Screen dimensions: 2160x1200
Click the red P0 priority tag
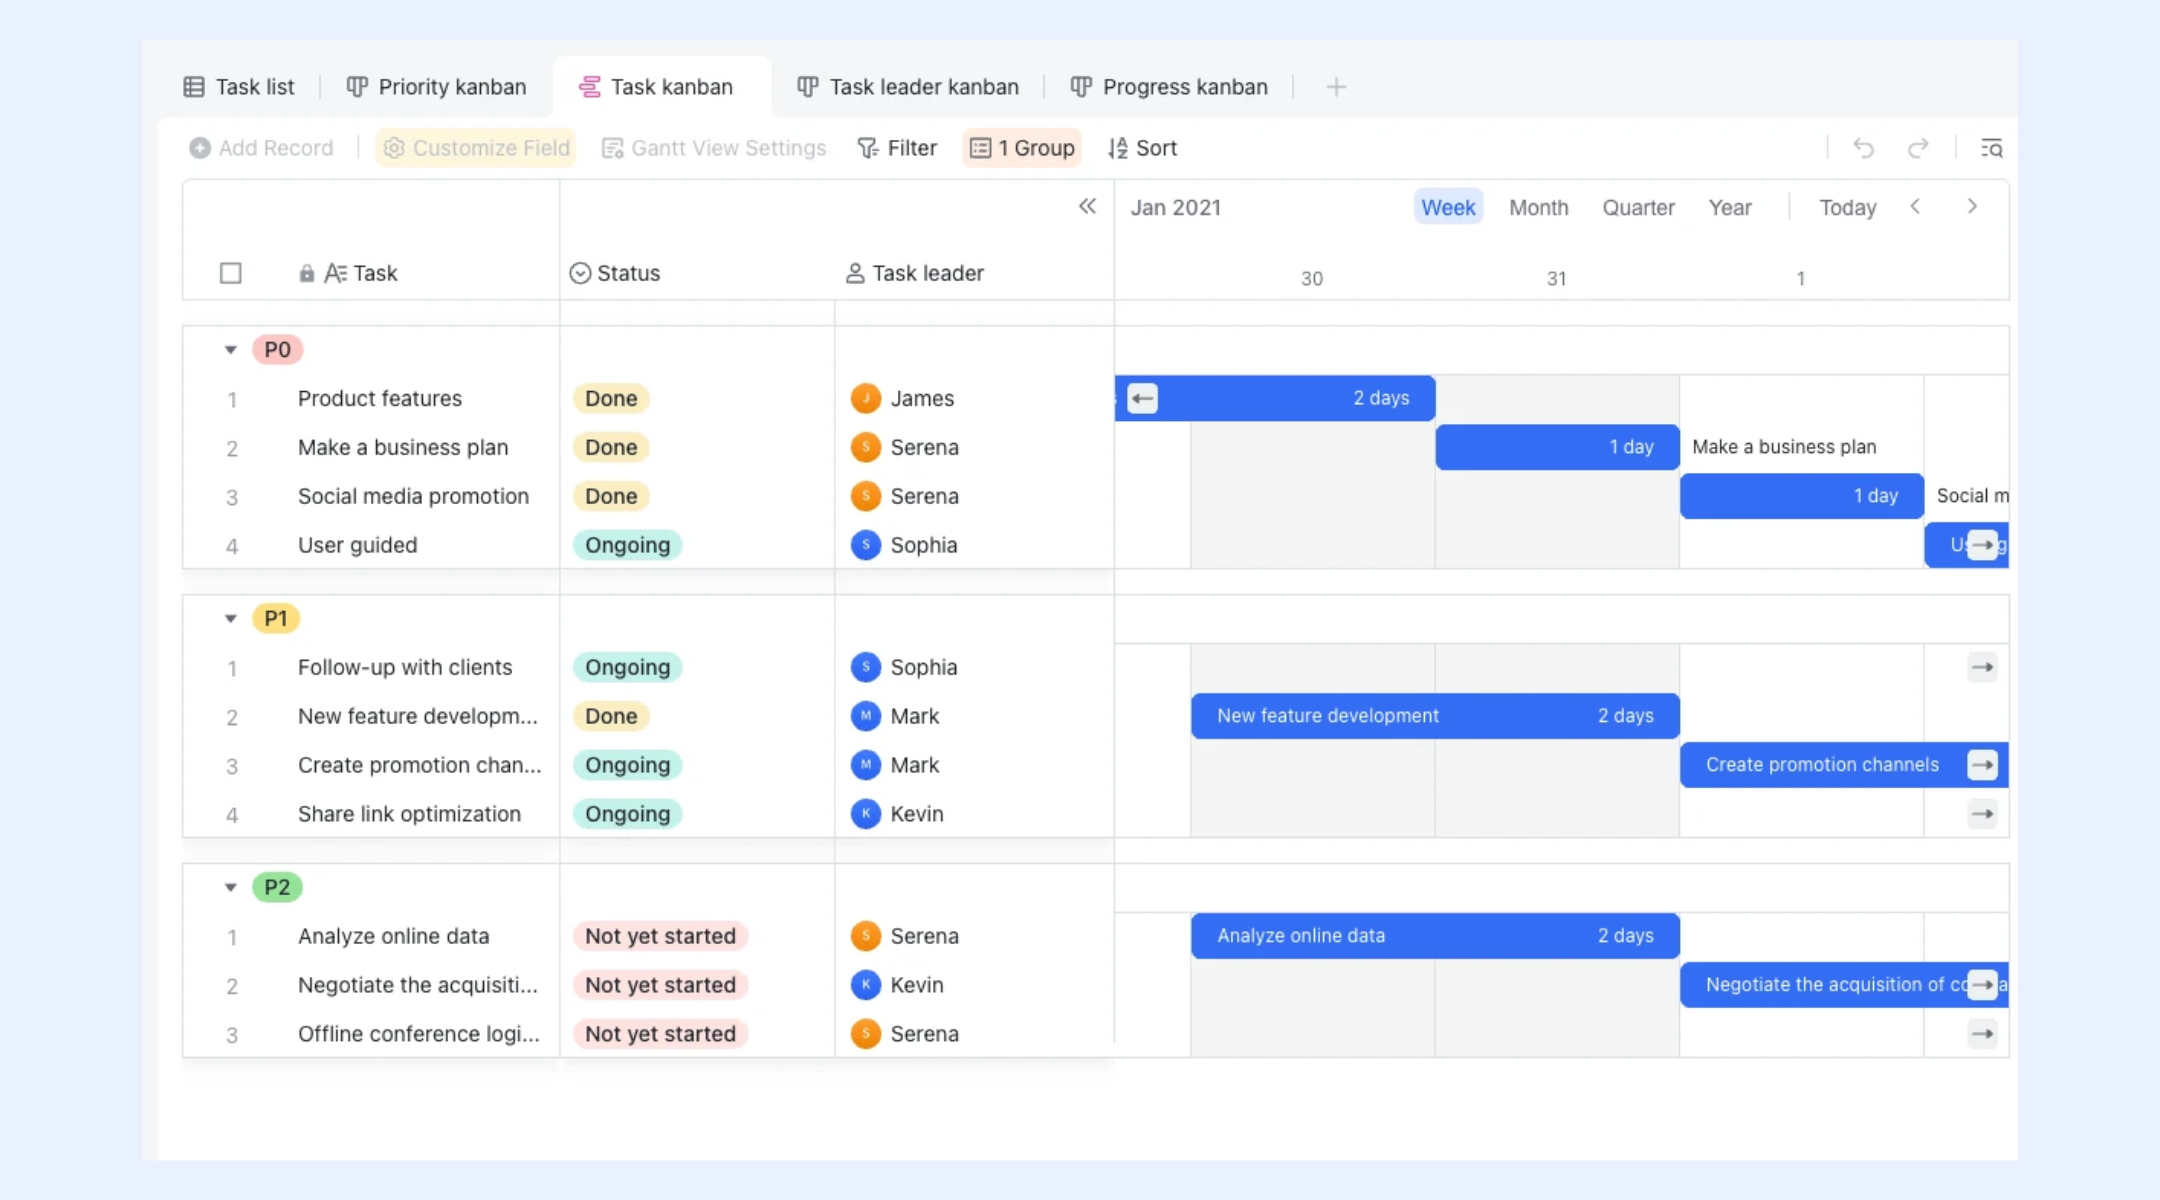coord(277,350)
